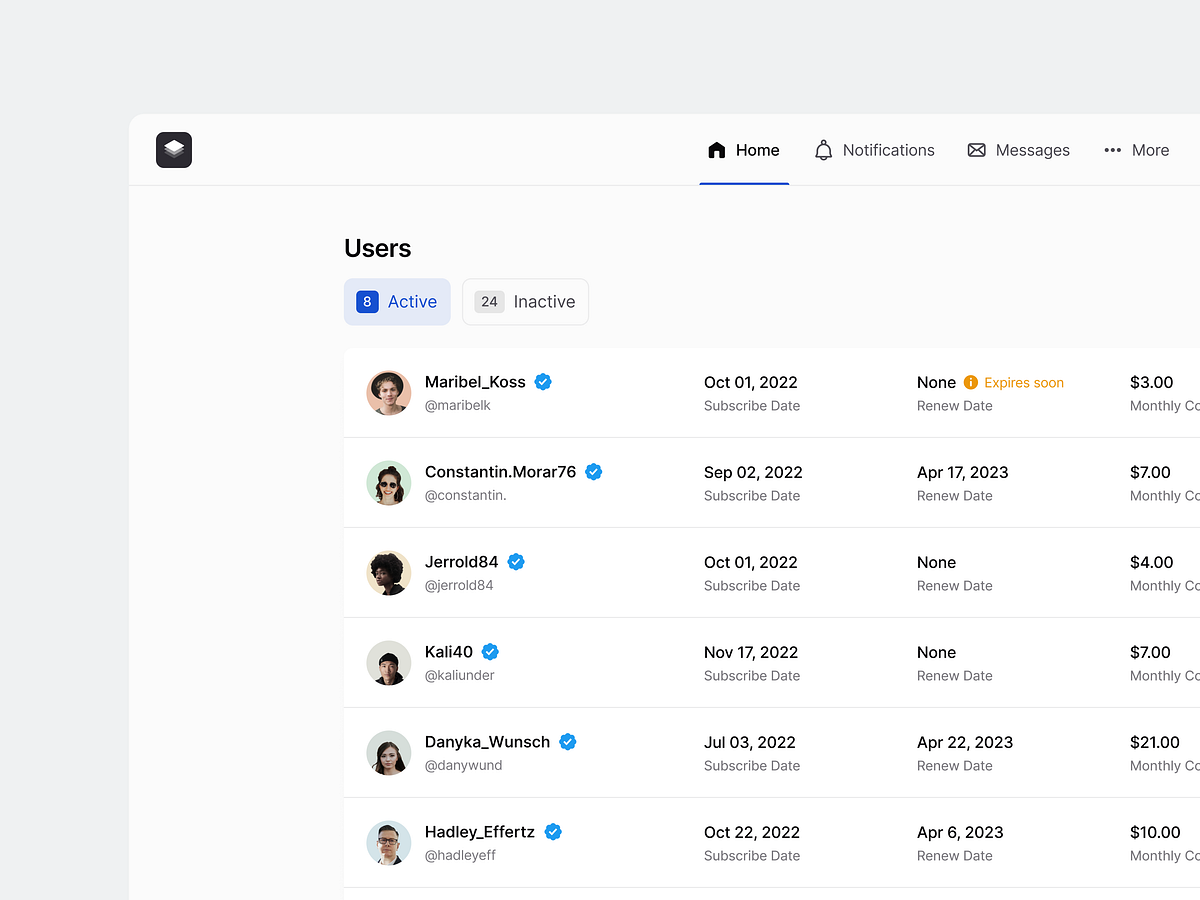Switch to the Inactive users filter
This screenshot has width=1200, height=900.
[525, 301]
